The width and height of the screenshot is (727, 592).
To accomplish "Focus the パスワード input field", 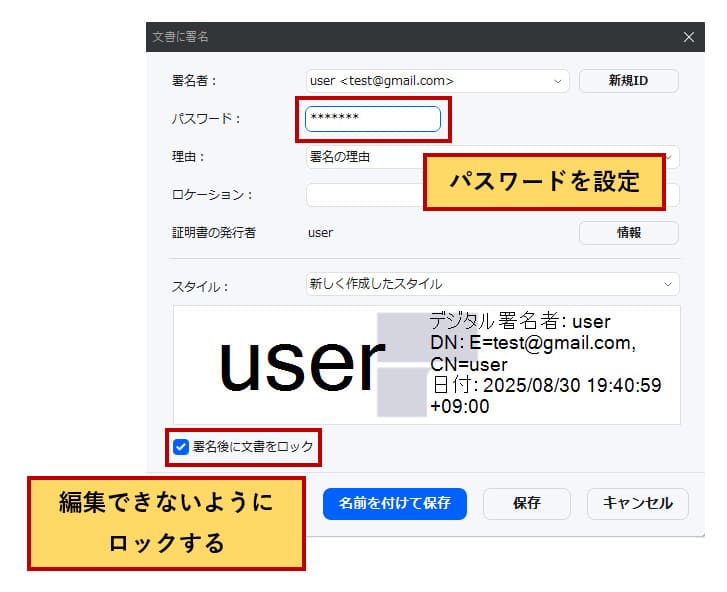I will (372, 119).
